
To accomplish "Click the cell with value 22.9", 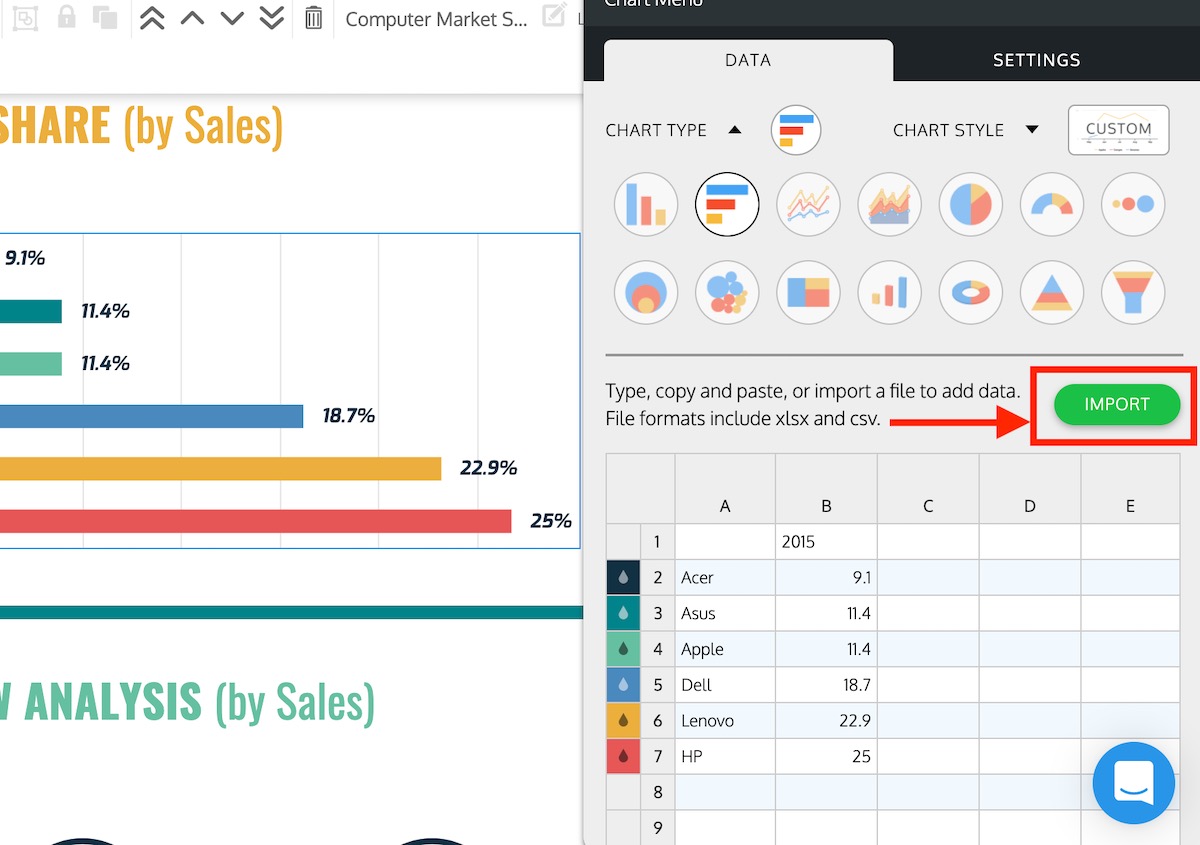I will [826, 721].
